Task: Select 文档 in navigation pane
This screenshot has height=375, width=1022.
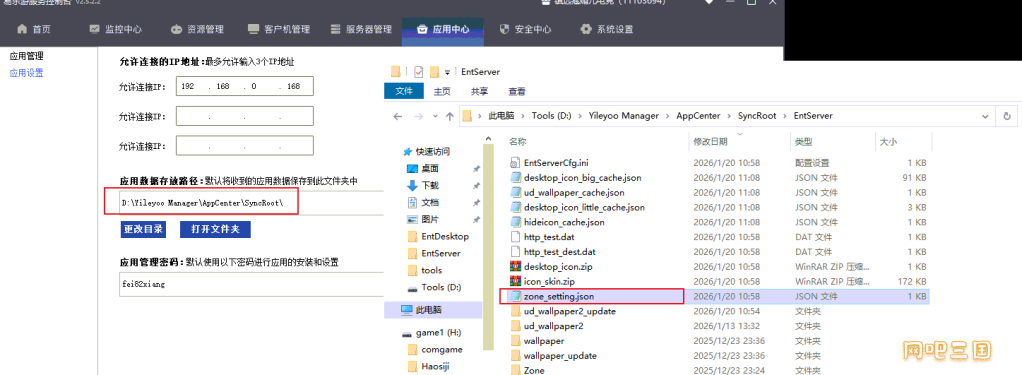Action: pos(422,202)
